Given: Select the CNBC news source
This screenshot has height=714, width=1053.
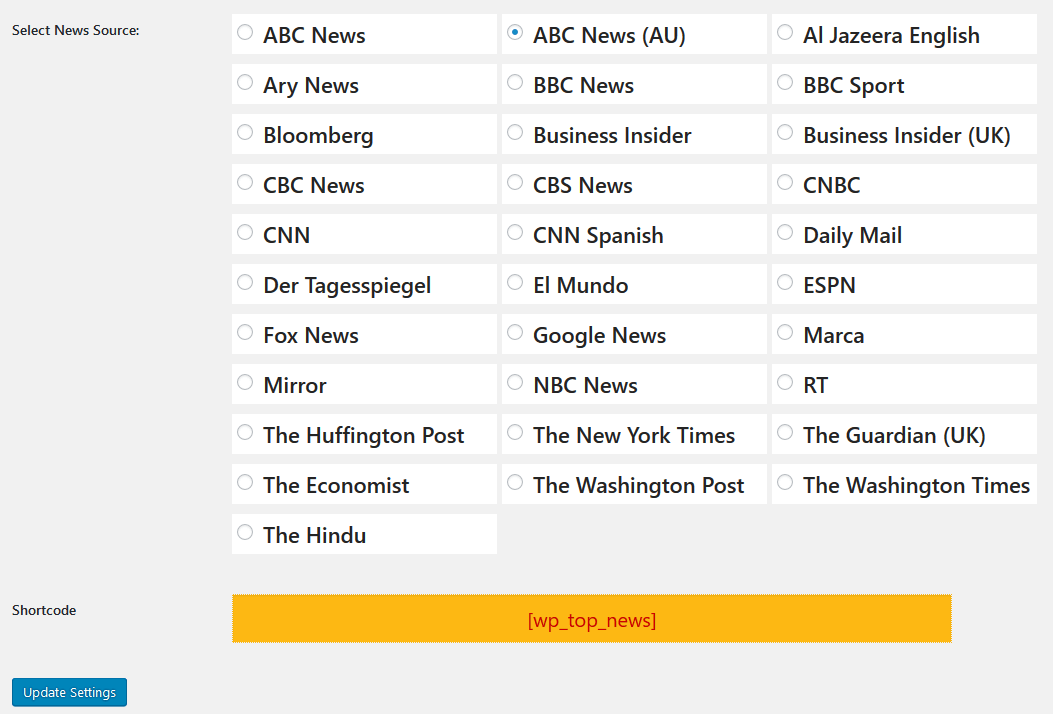Looking at the screenshot, I should (785, 183).
